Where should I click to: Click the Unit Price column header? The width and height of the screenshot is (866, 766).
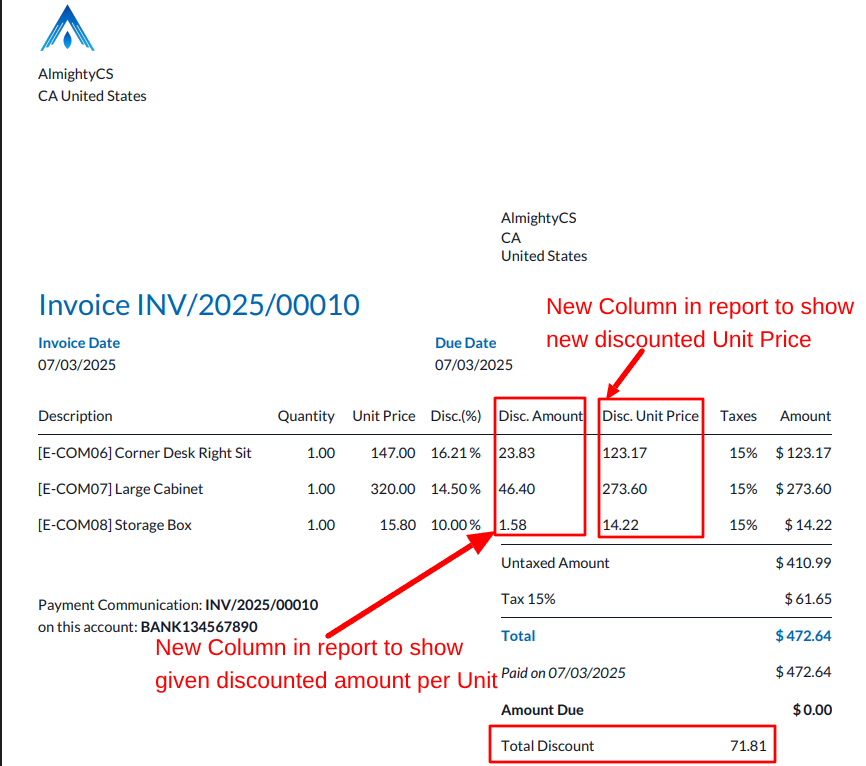tap(383, 416)
